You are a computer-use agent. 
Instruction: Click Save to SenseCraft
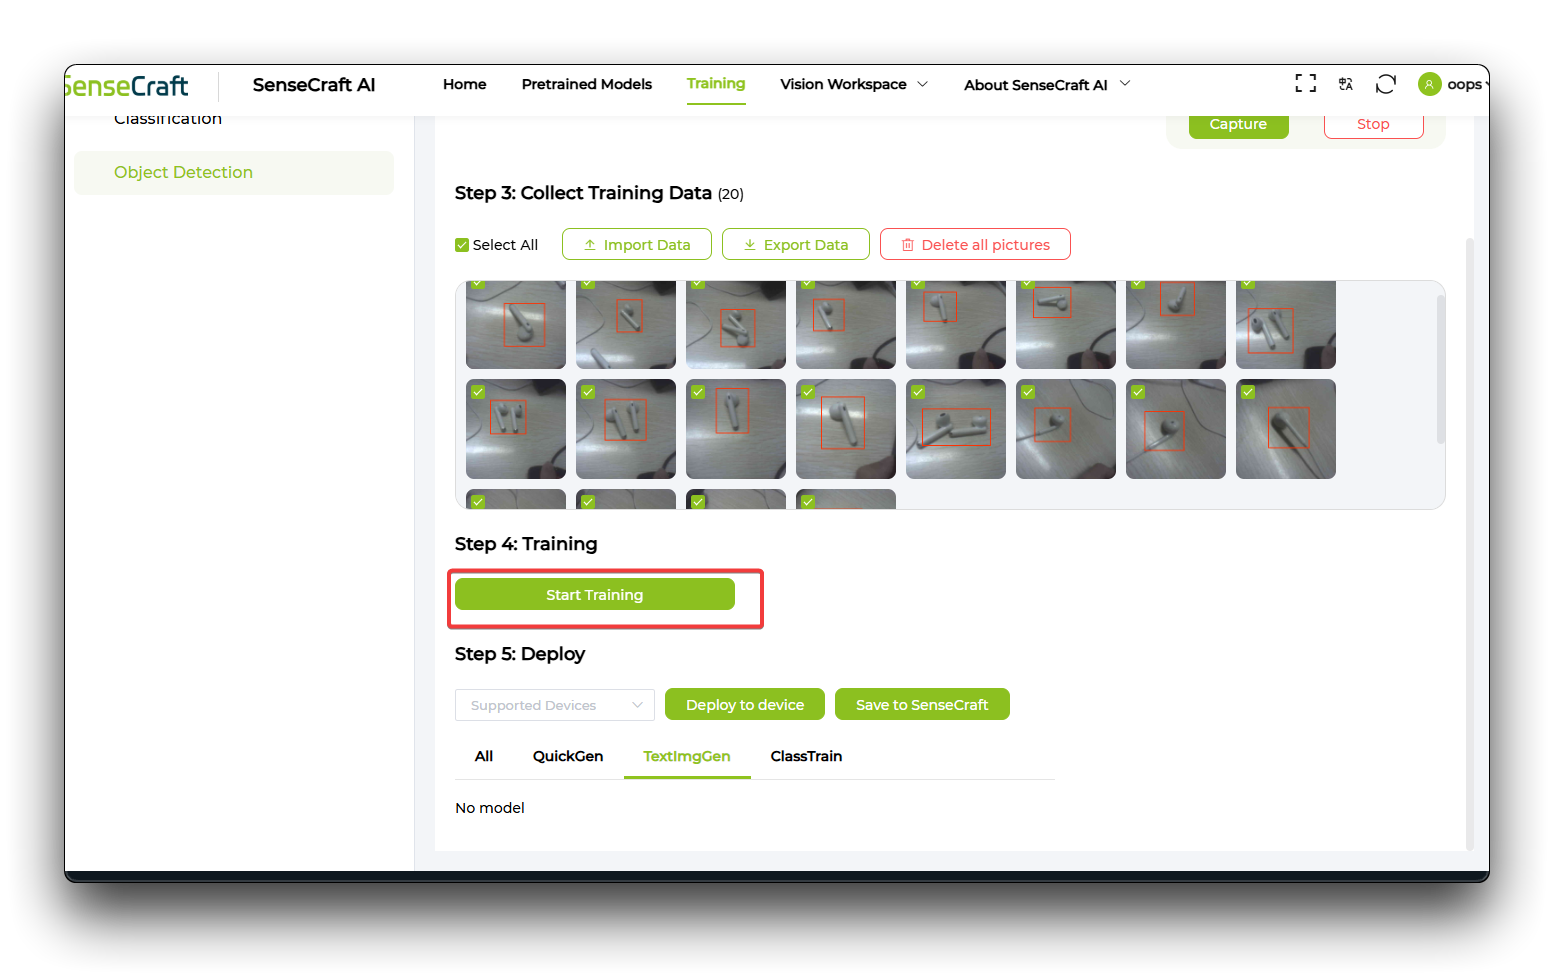(x=921, y=704)
